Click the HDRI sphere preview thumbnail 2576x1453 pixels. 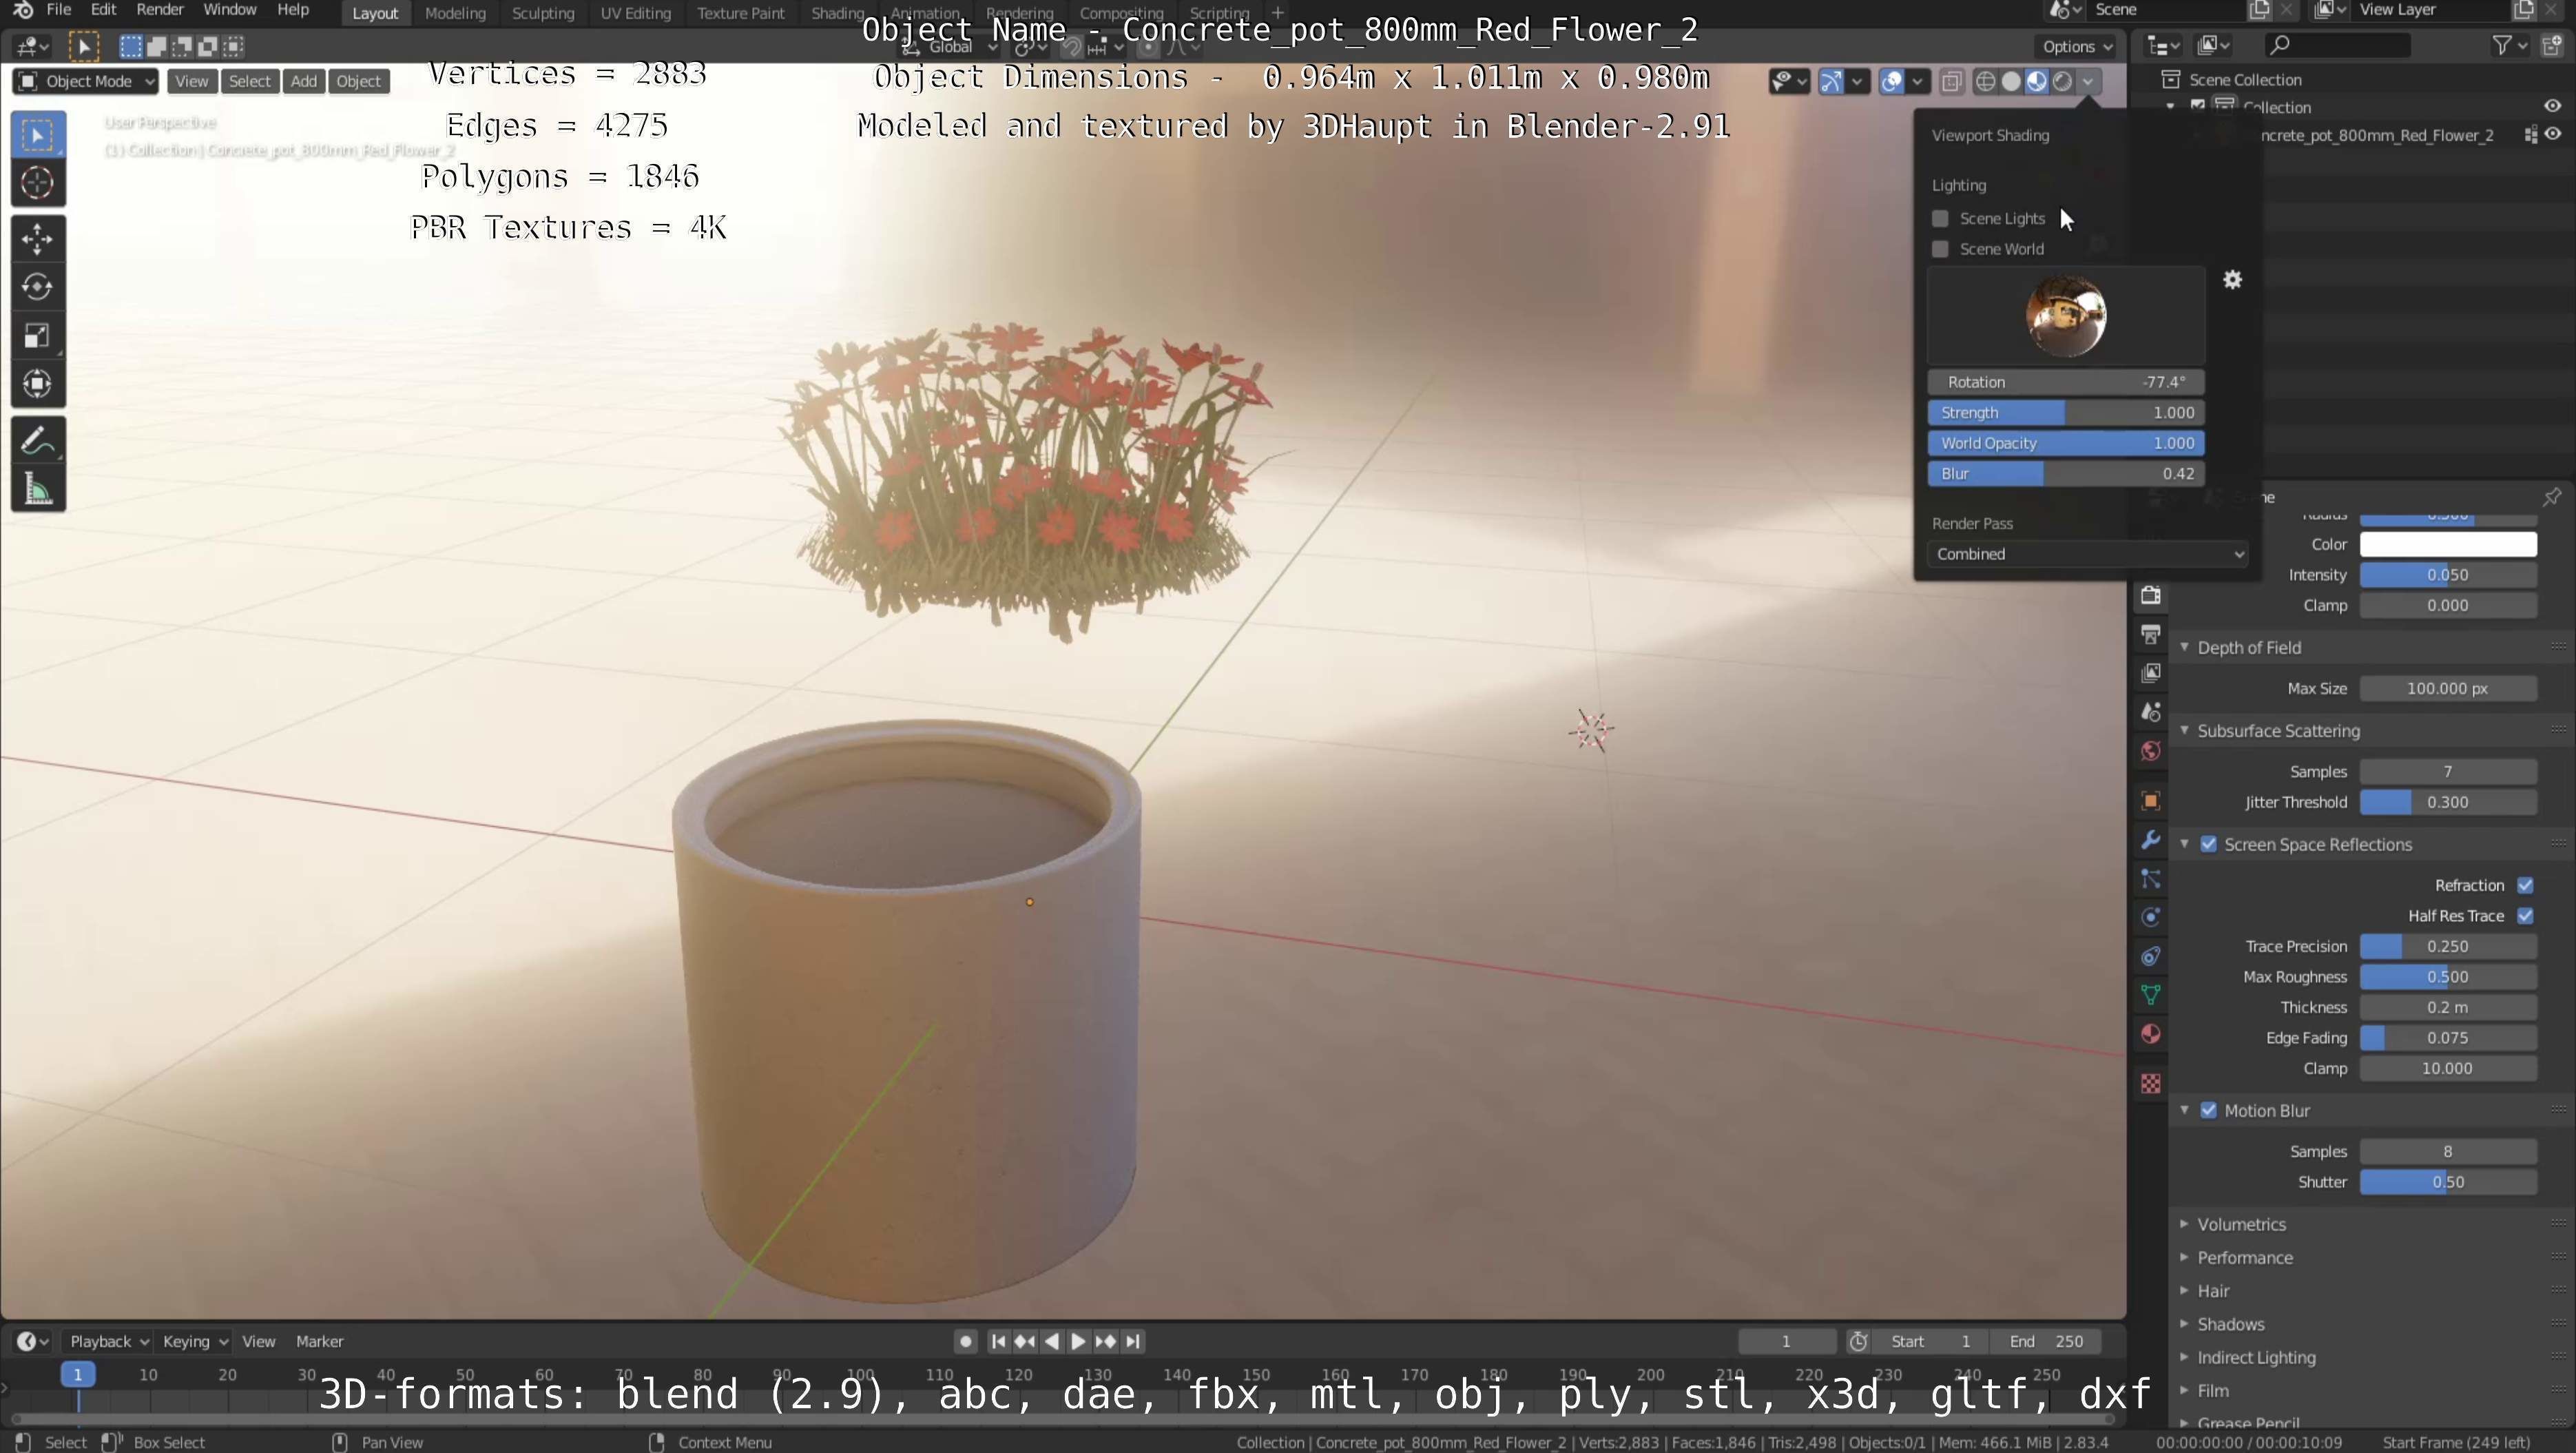click(x=2066, y=317)
